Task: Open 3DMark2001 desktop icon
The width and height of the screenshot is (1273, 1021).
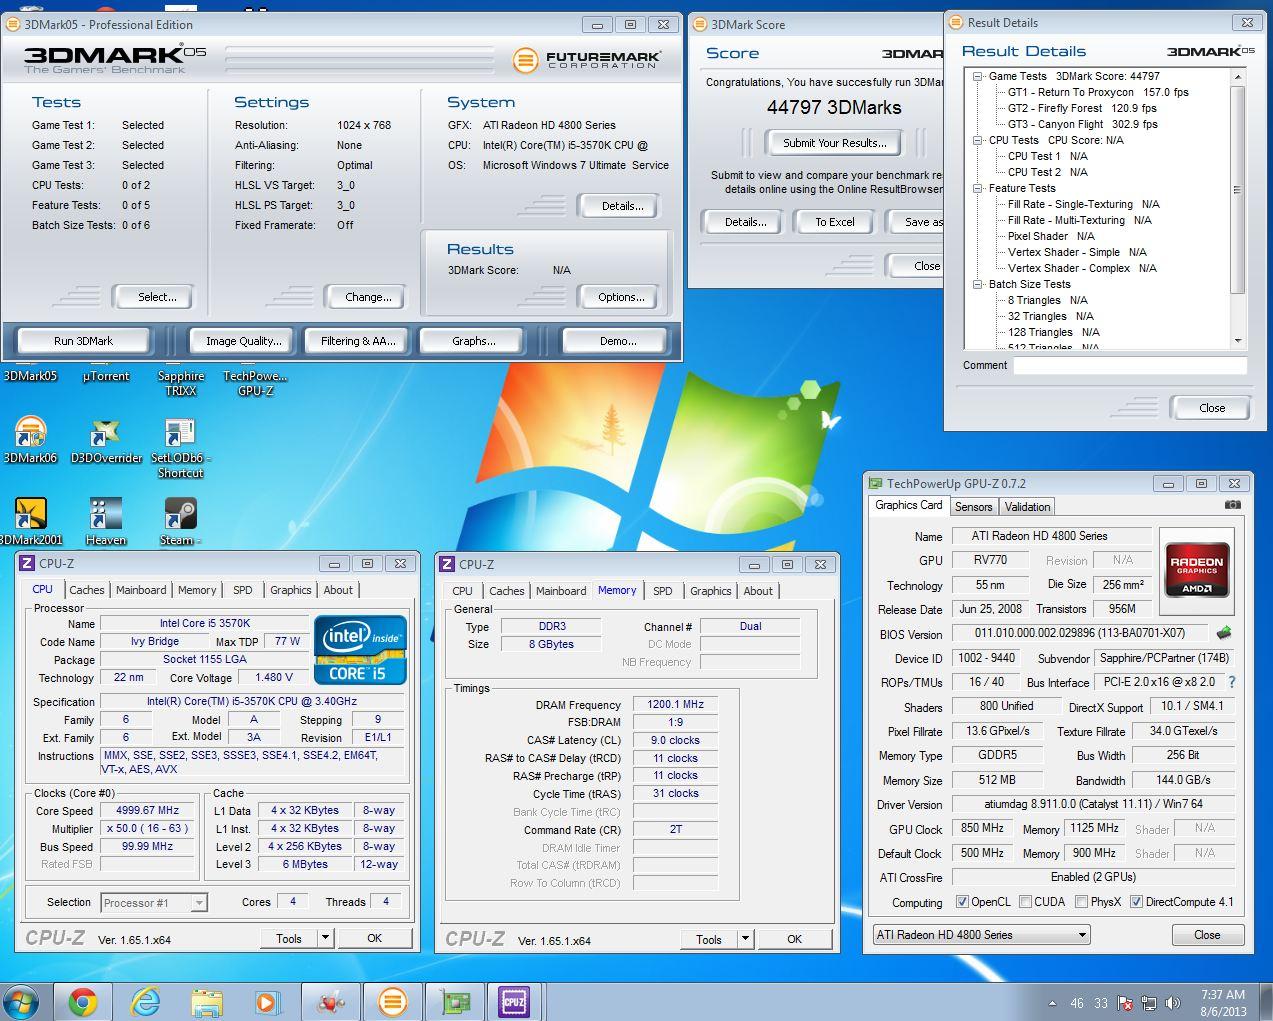Action: point(30,521)
